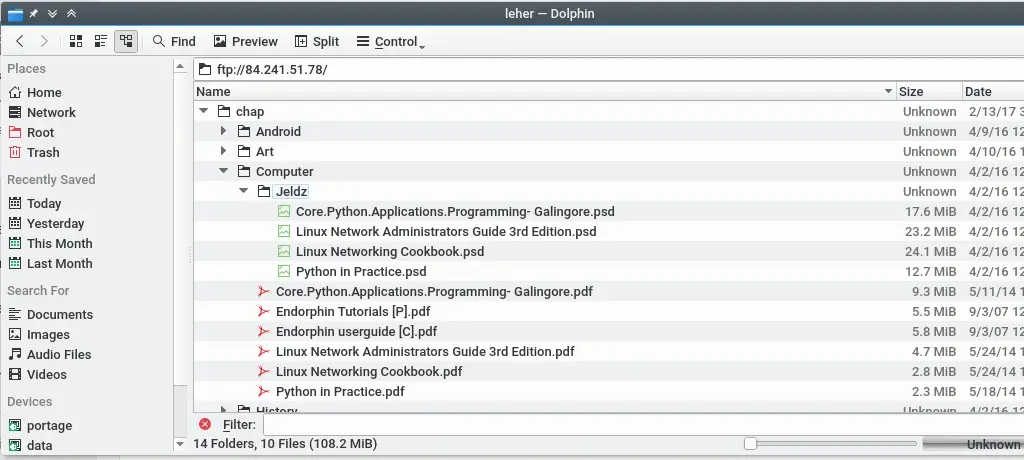
Task: Split the Dolphin view
Action: pos(317,41)
